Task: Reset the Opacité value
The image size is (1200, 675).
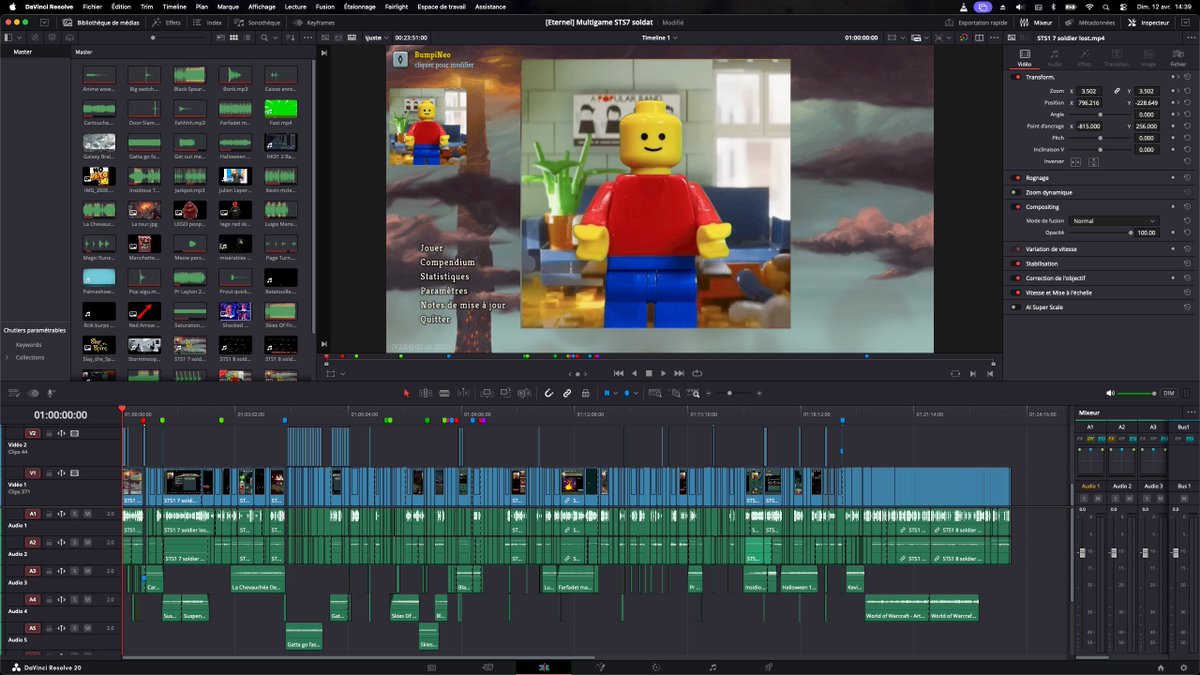Action: tap(1188, 232)
